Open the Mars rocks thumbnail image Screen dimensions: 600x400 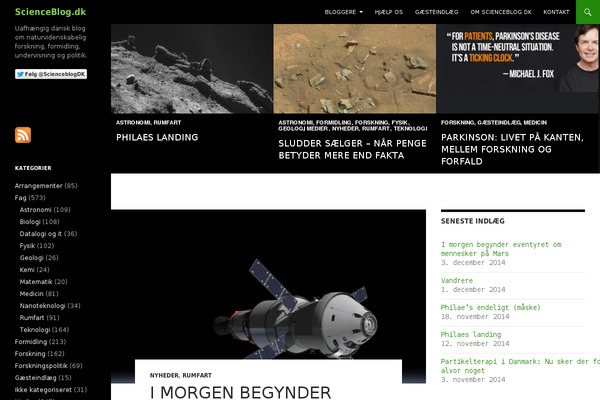point(355,69)
